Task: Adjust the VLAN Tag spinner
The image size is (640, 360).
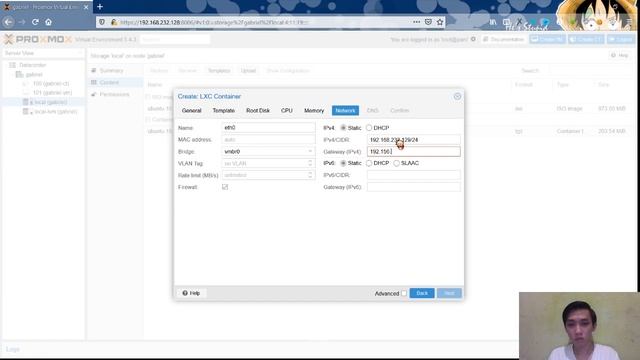Action: pos(310,163)
